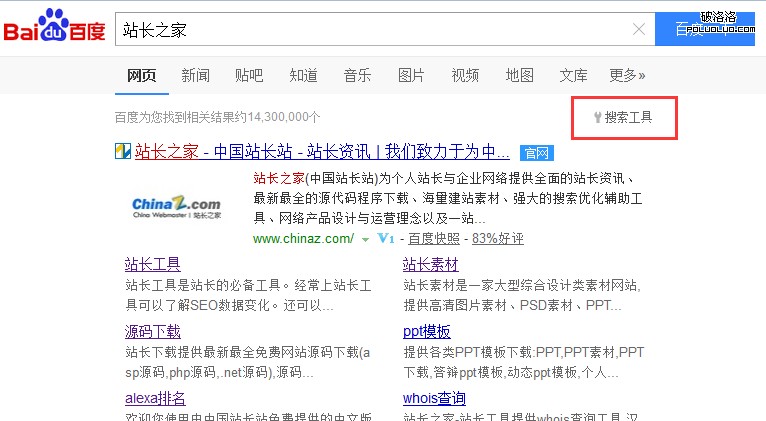
Task: Go to the 地图 tab
Action: pyautogui.click(x=519, y=75)
